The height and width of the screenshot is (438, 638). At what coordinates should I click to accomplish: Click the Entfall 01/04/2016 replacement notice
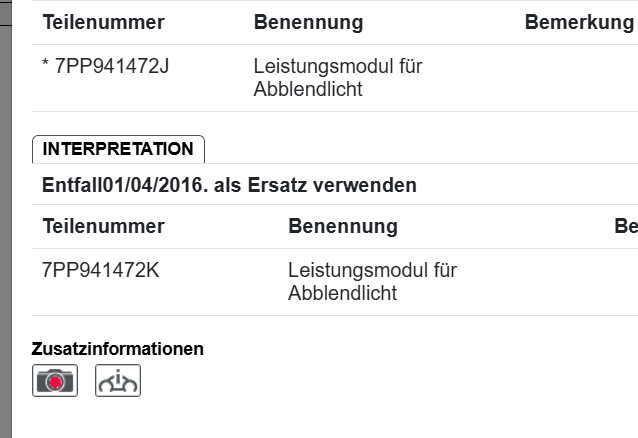click(x=229, y=185)
